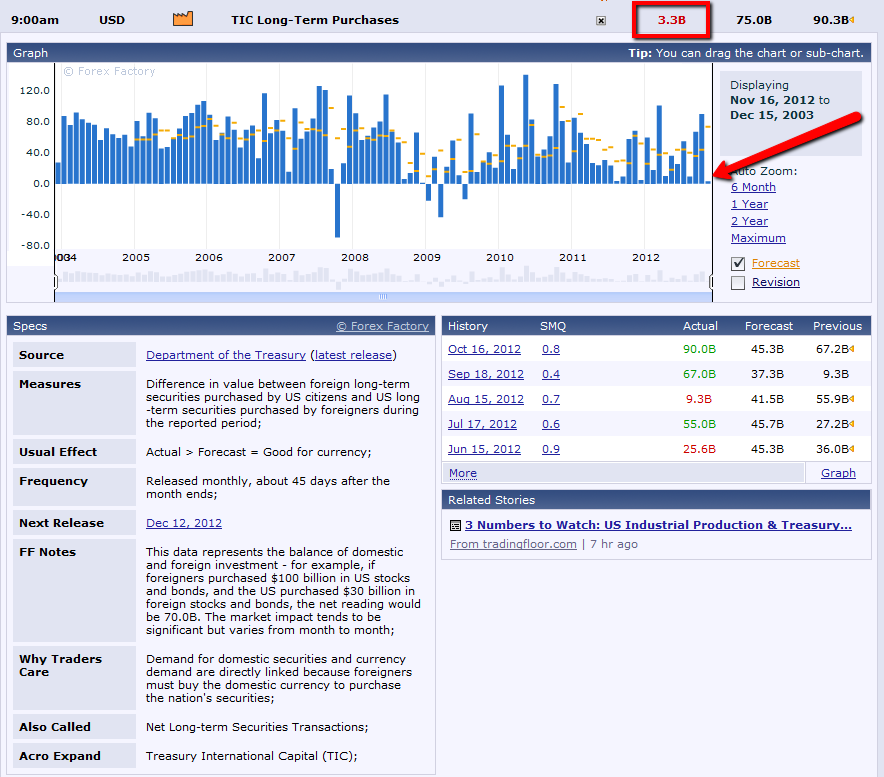Open history entry Jun 15, 2012
The width and height of the screenshot is (884, 777).
coord(484,449)
